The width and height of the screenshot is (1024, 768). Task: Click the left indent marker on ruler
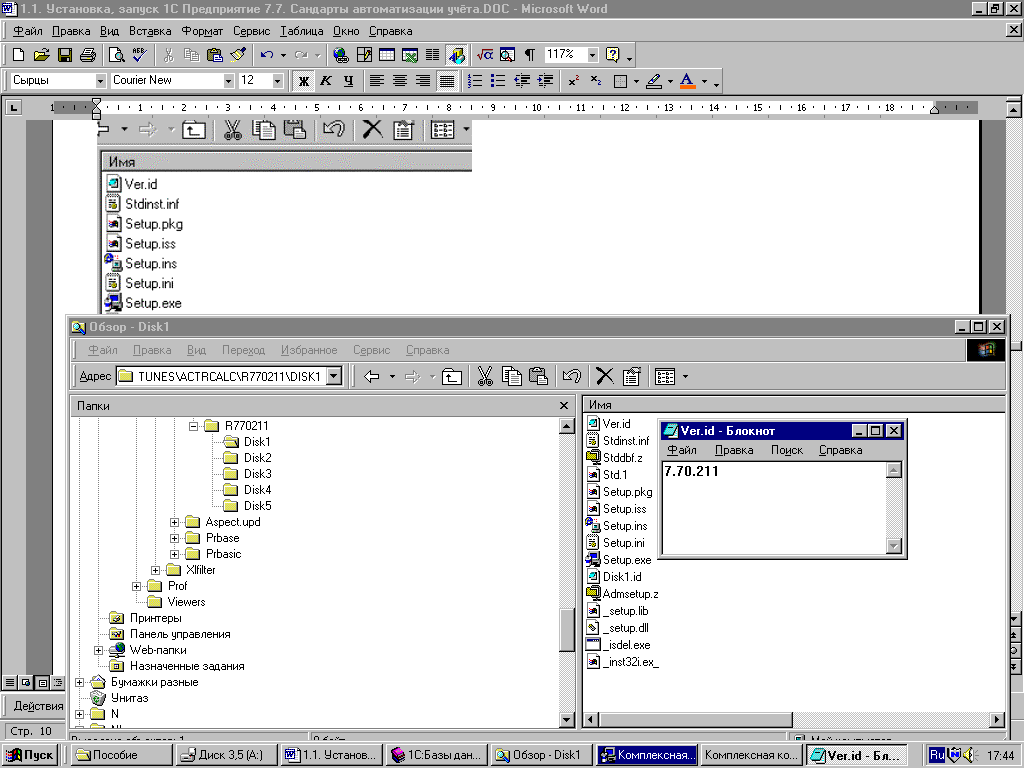[97, 115]
